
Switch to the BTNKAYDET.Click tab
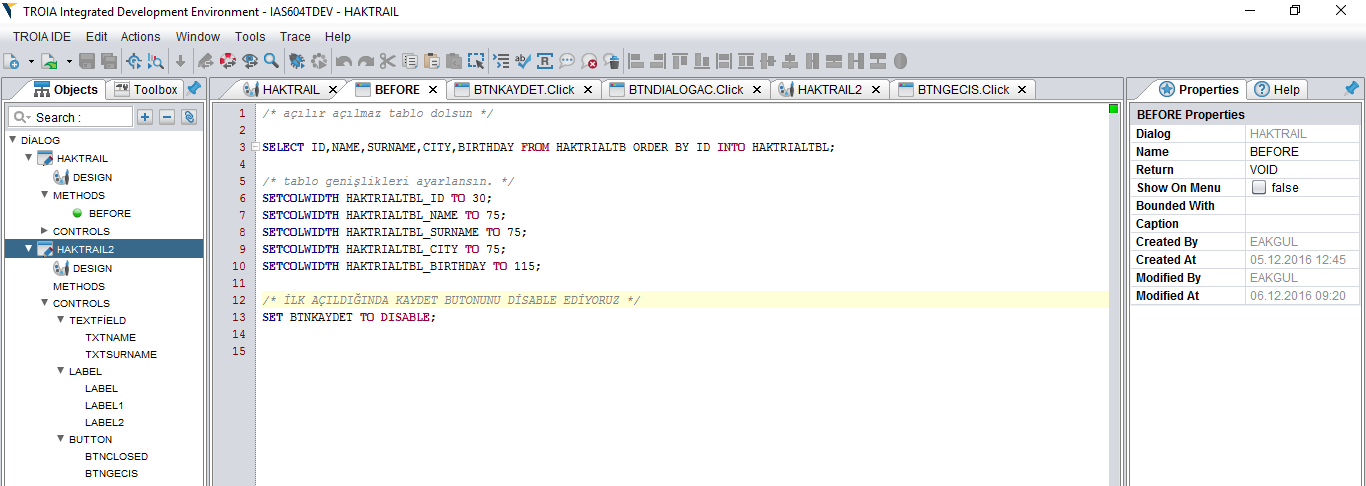510,89
